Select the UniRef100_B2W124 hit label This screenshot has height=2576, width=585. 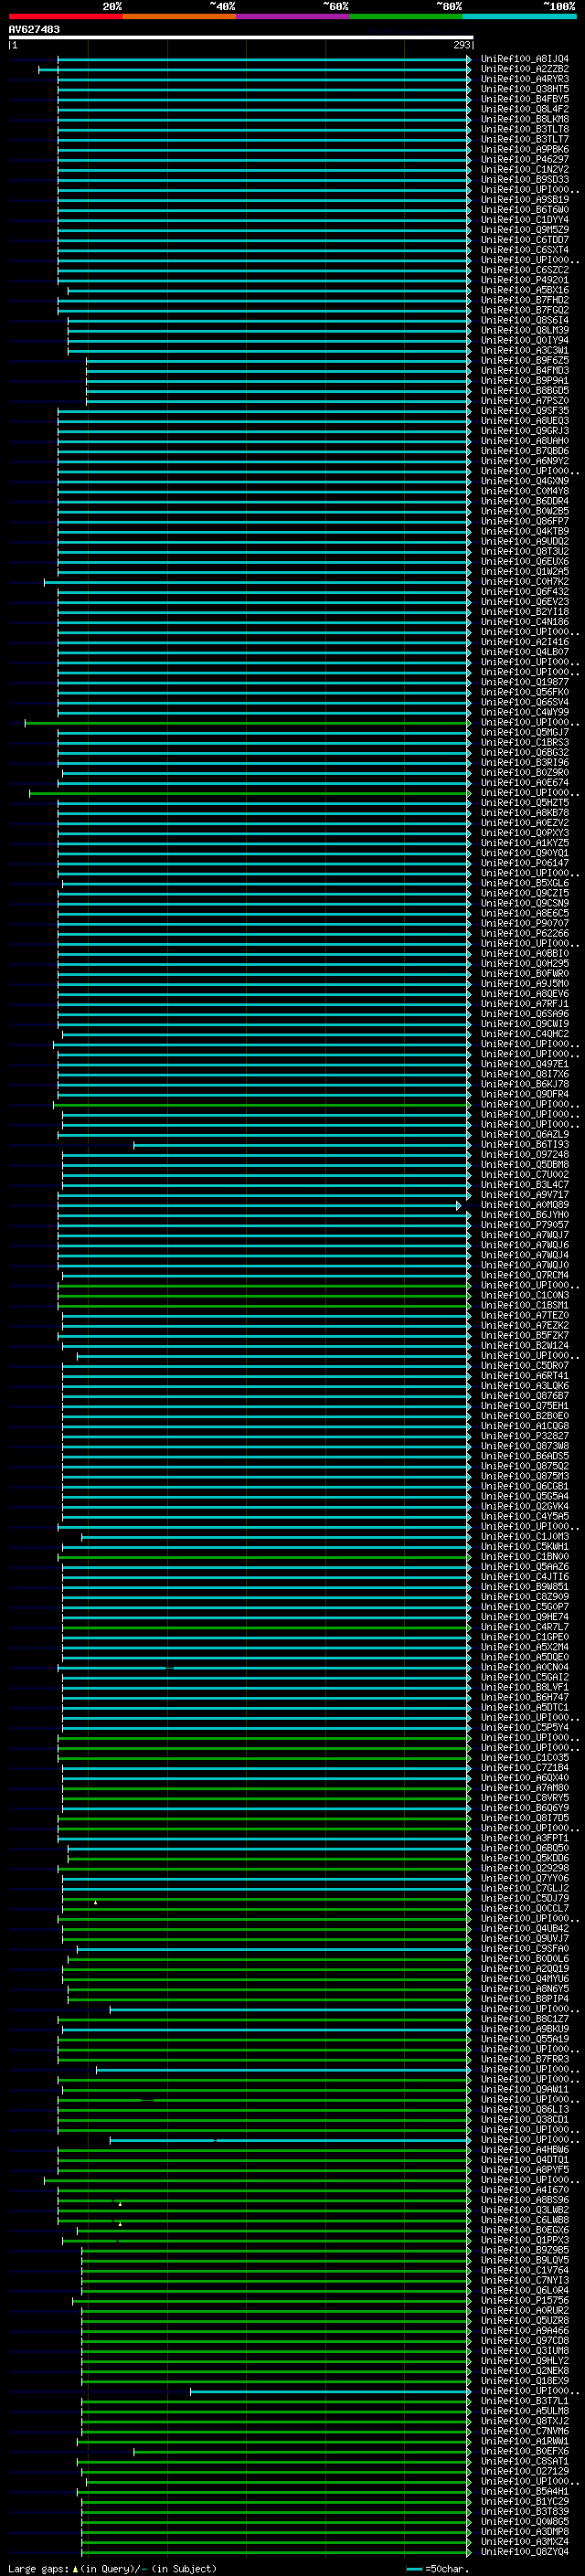(524, 1346)
